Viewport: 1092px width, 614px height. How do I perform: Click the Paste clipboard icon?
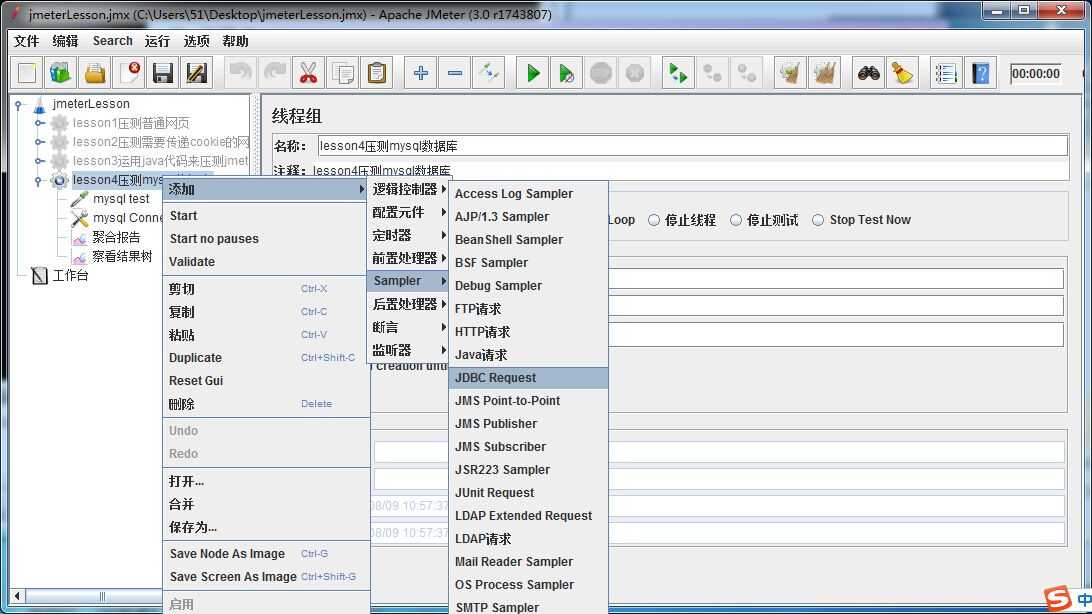(377, 73)
